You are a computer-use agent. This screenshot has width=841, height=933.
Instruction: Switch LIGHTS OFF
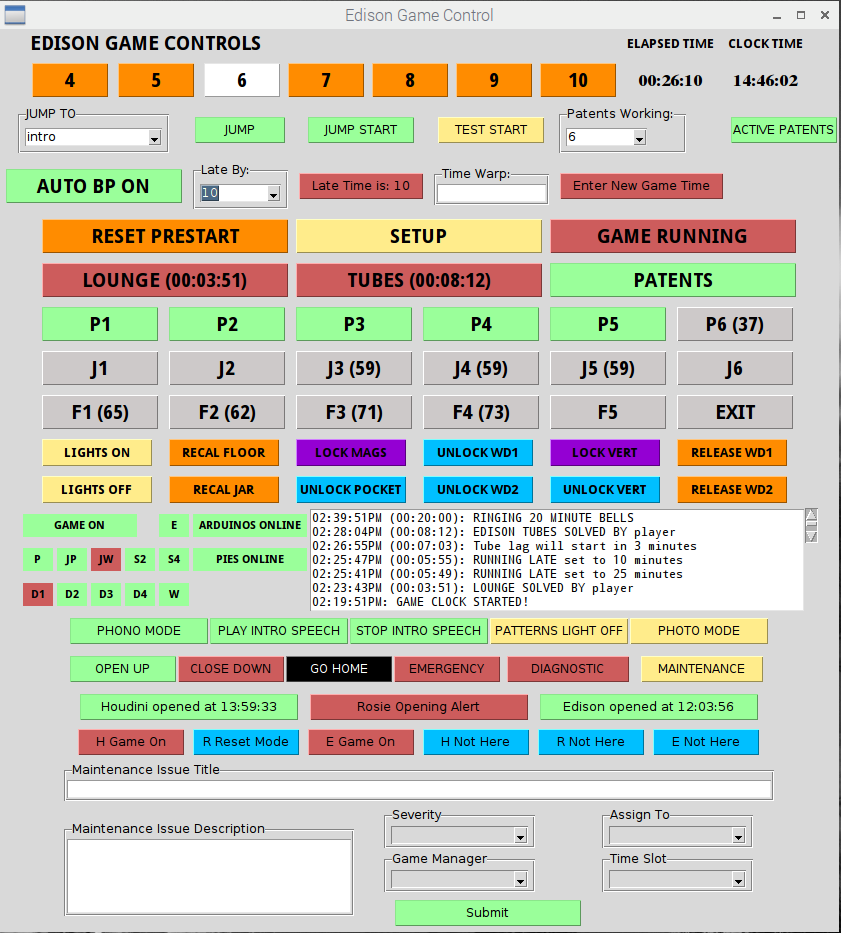tap(96, 489)
